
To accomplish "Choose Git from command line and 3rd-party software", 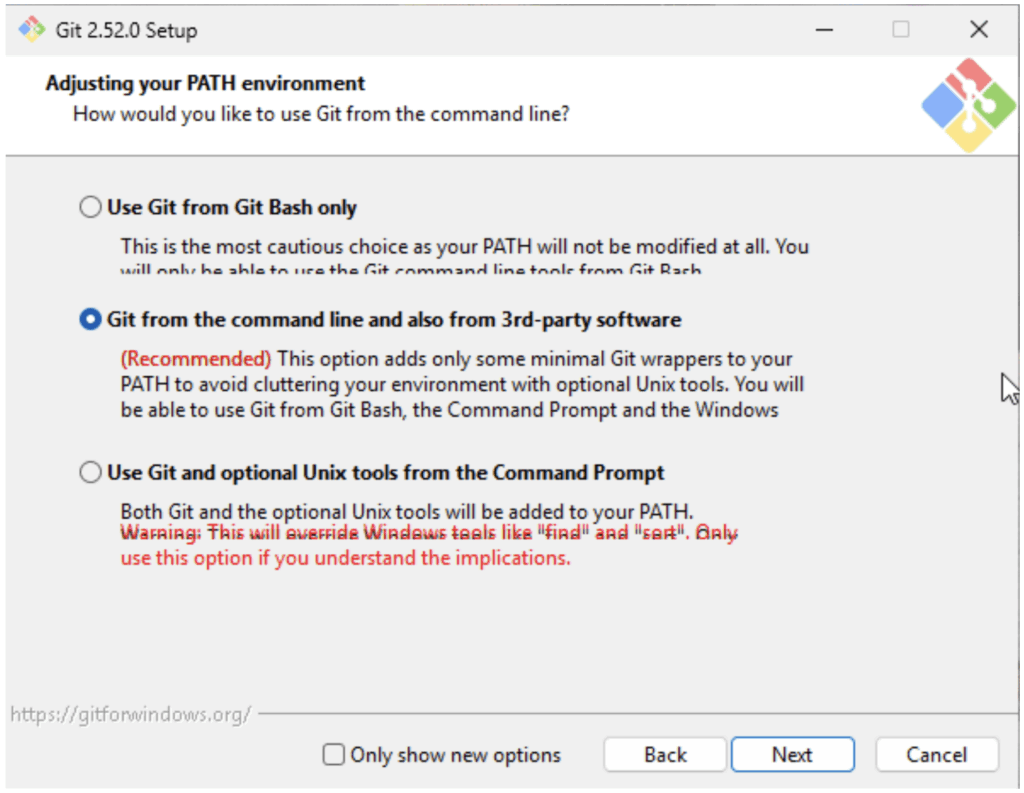I will (x=91, y=320).
